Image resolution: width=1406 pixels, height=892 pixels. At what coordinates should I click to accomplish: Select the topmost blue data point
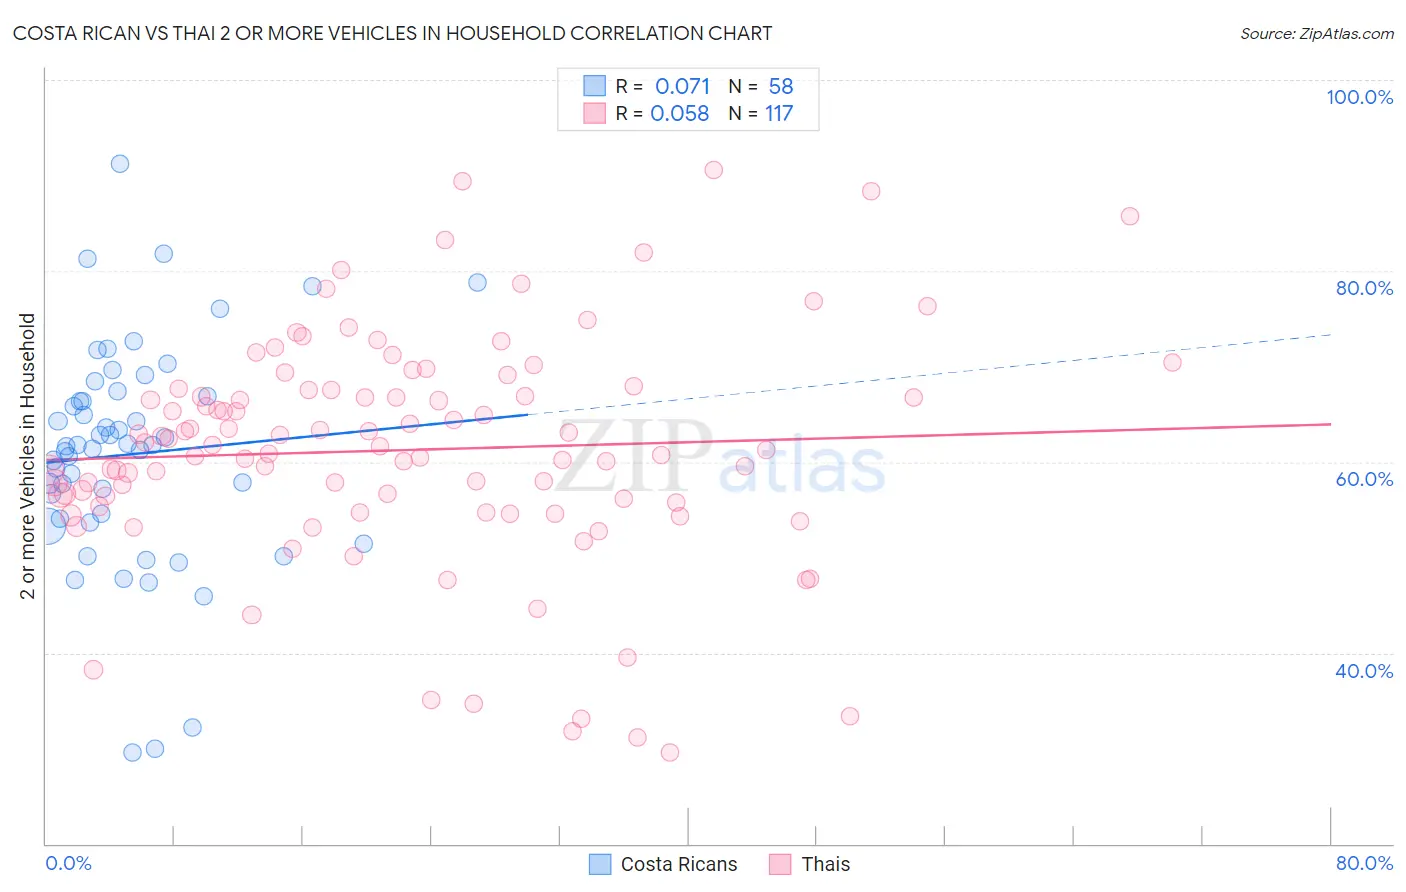tap(120, 164)
